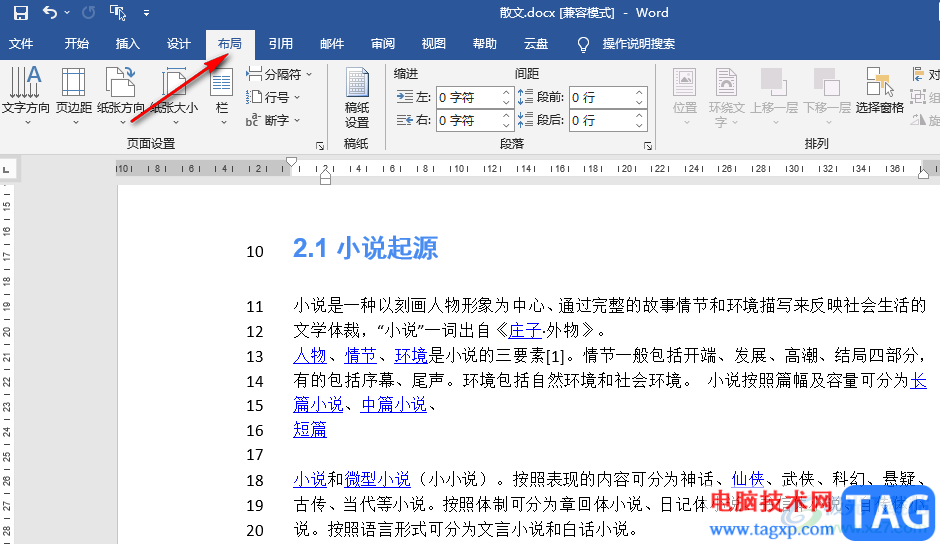Image resolution: width=940 pixels, height=544 pixels.
Task: Open the 文件 tab
Action: (x=21, y=44)
